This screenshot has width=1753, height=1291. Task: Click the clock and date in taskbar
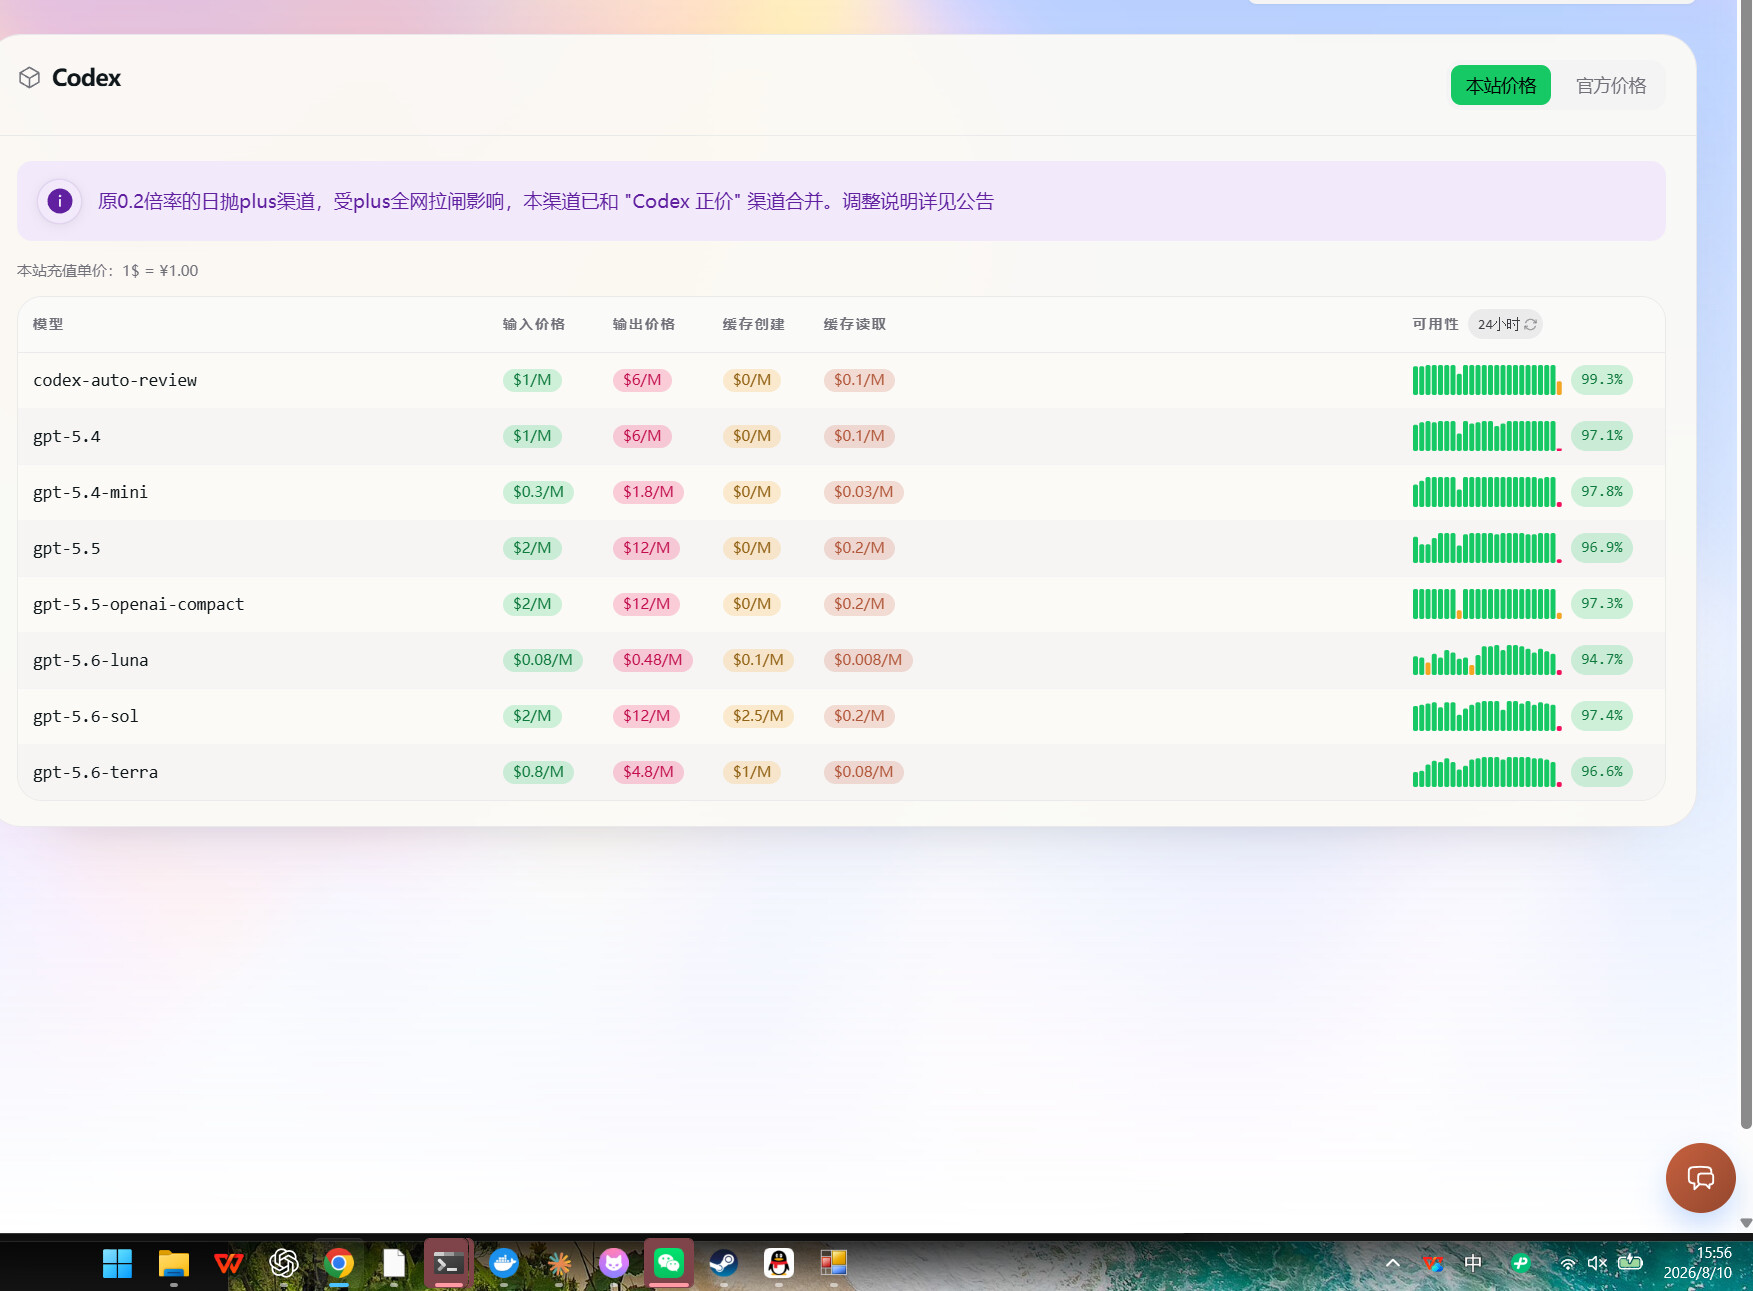pyautogui.click(x=1697, y=1263)
